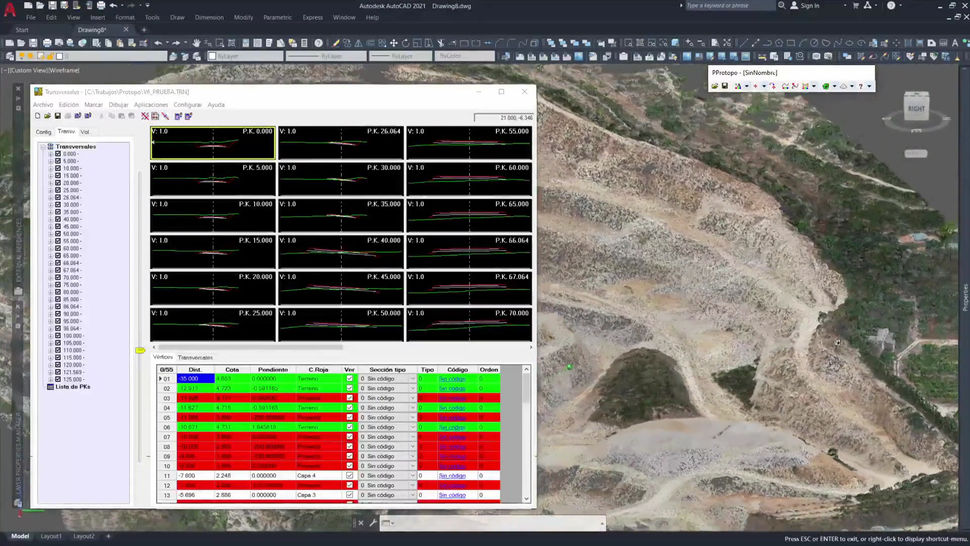The image size is (970, 546).
Task: Expand the Transversales root tree node
Action: (42, 146)
